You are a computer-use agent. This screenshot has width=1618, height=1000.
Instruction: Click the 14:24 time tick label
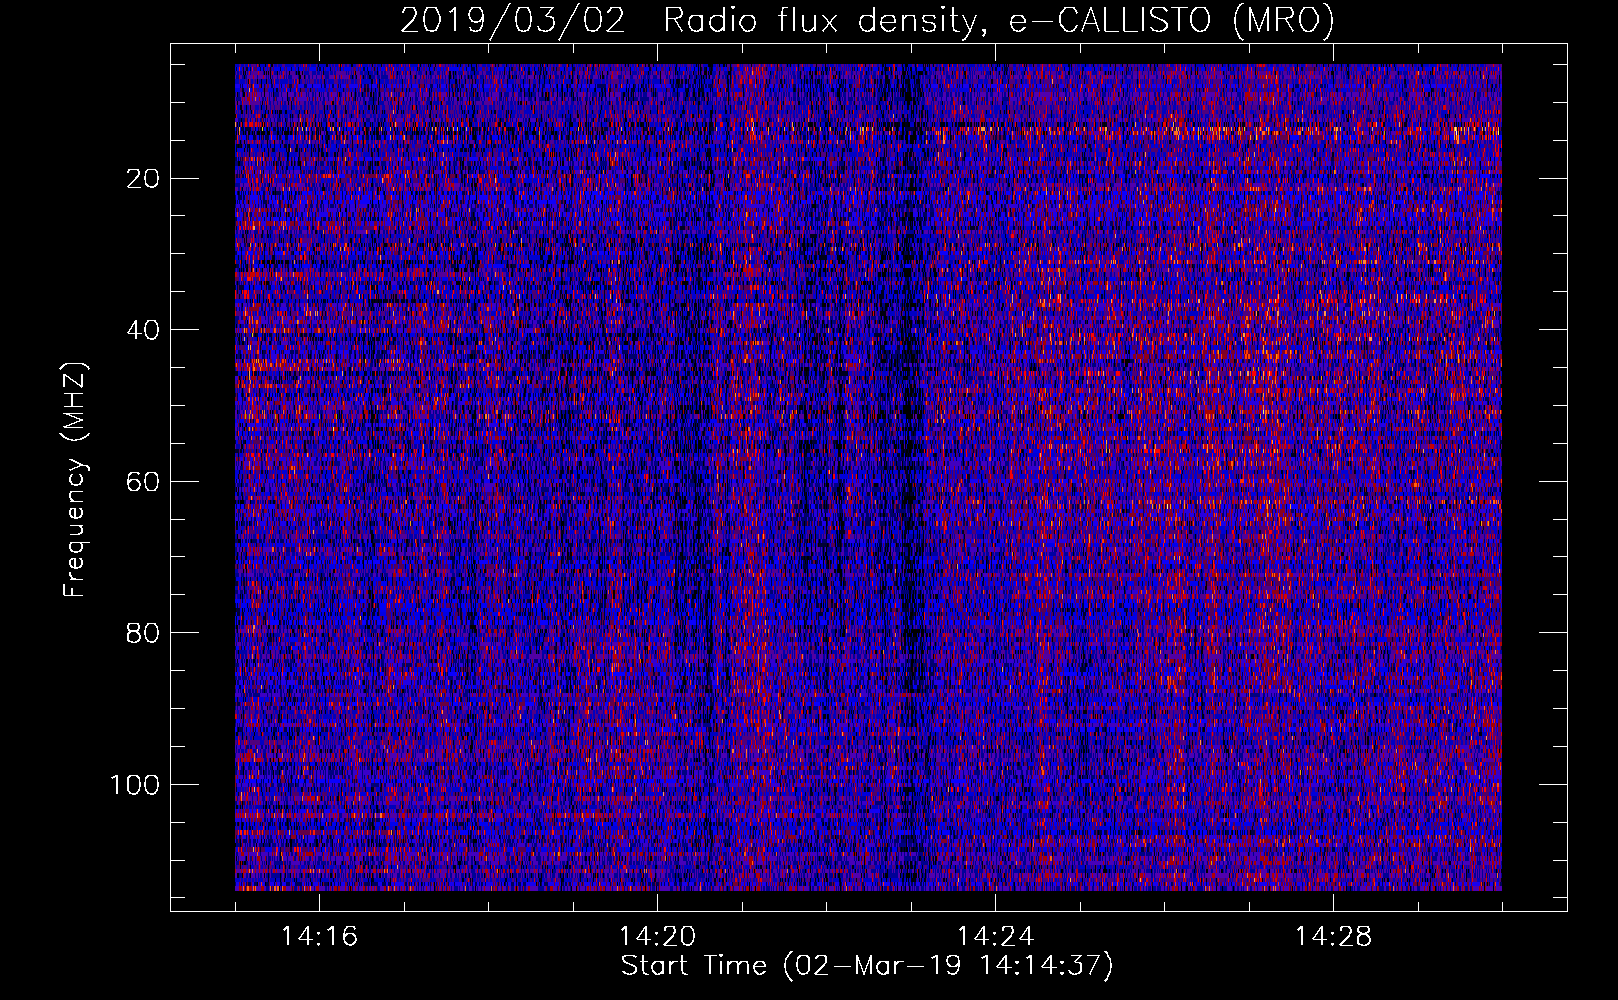995,937
